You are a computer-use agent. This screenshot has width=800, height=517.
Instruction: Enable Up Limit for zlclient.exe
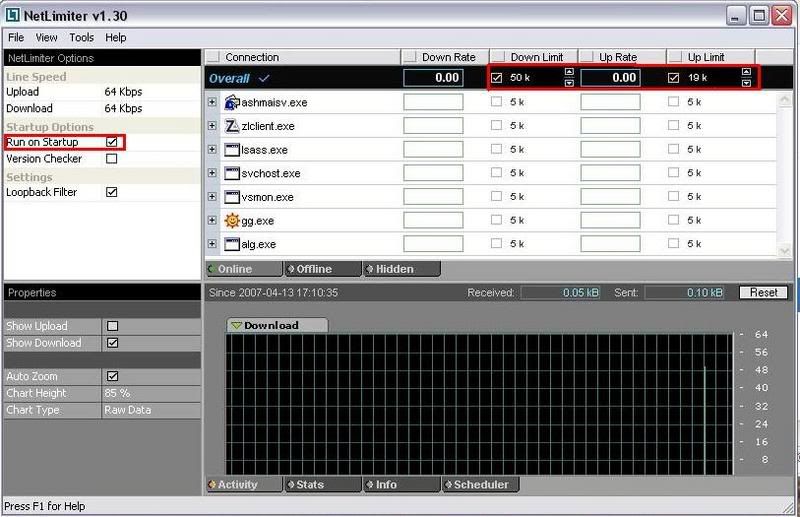click(x=673, y=125)
